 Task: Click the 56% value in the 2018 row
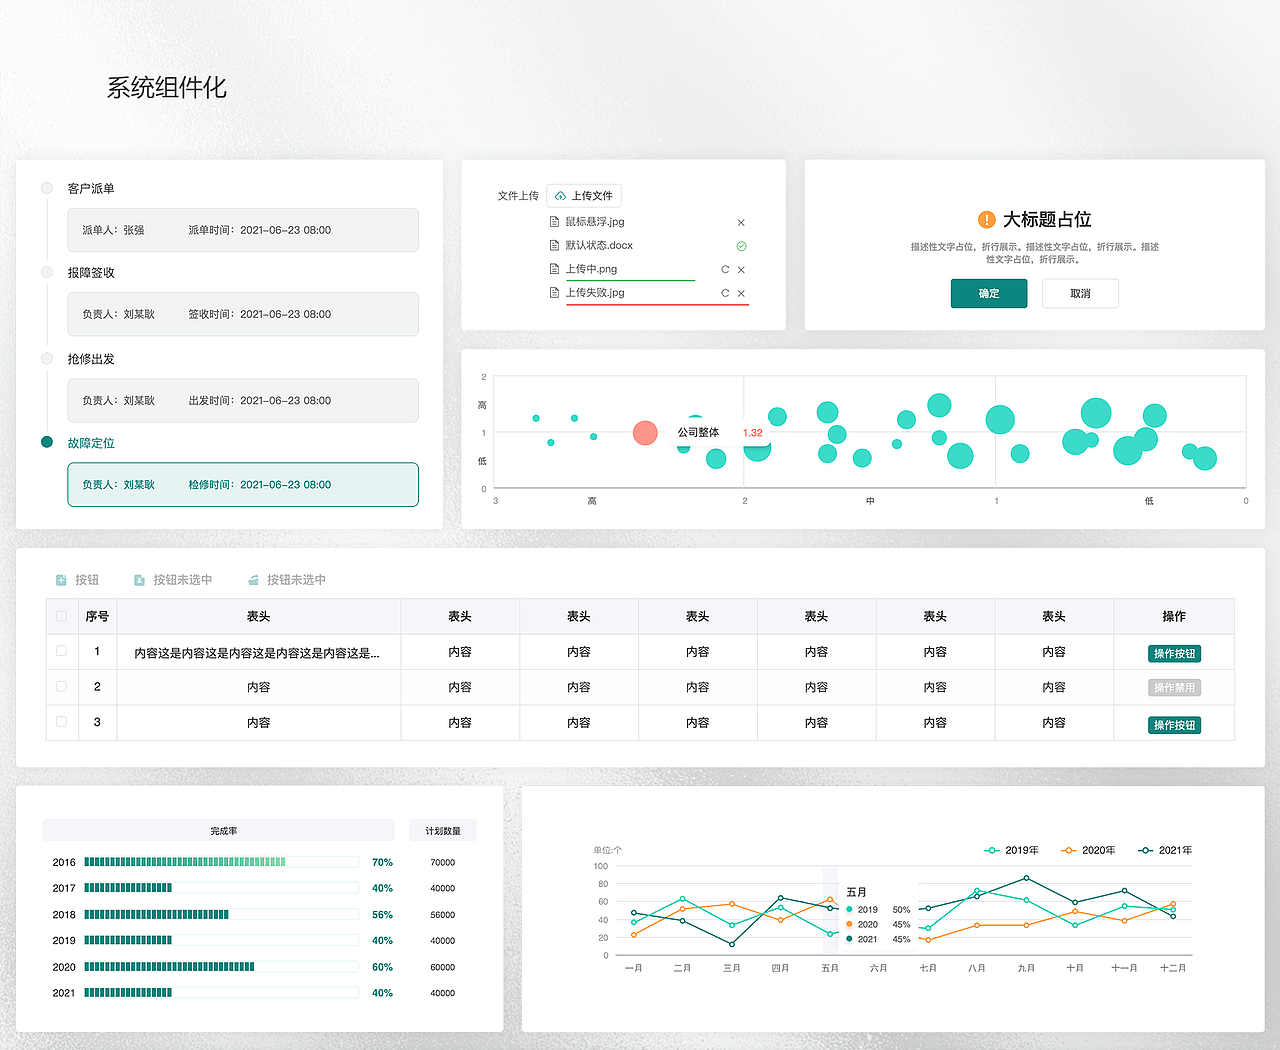(x=382, y=915)
